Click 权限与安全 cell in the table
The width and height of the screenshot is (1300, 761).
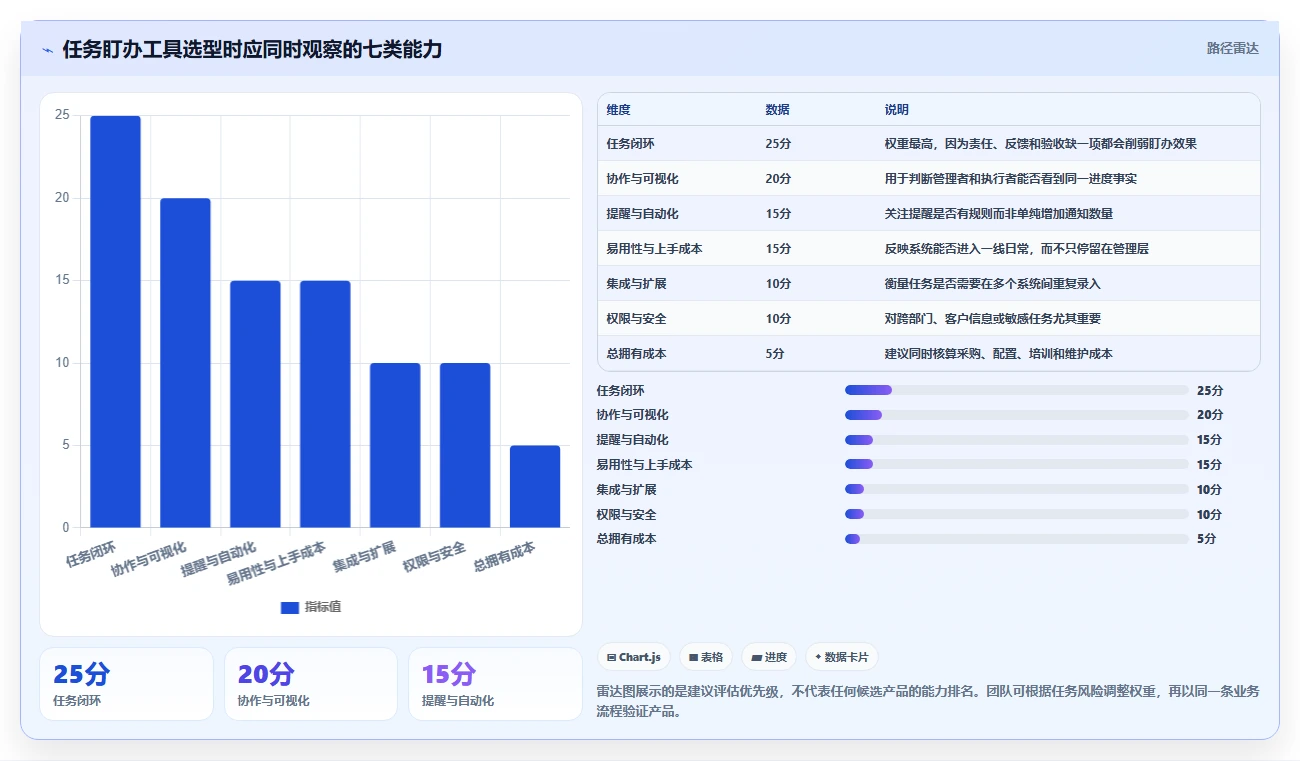click(636, 319)
